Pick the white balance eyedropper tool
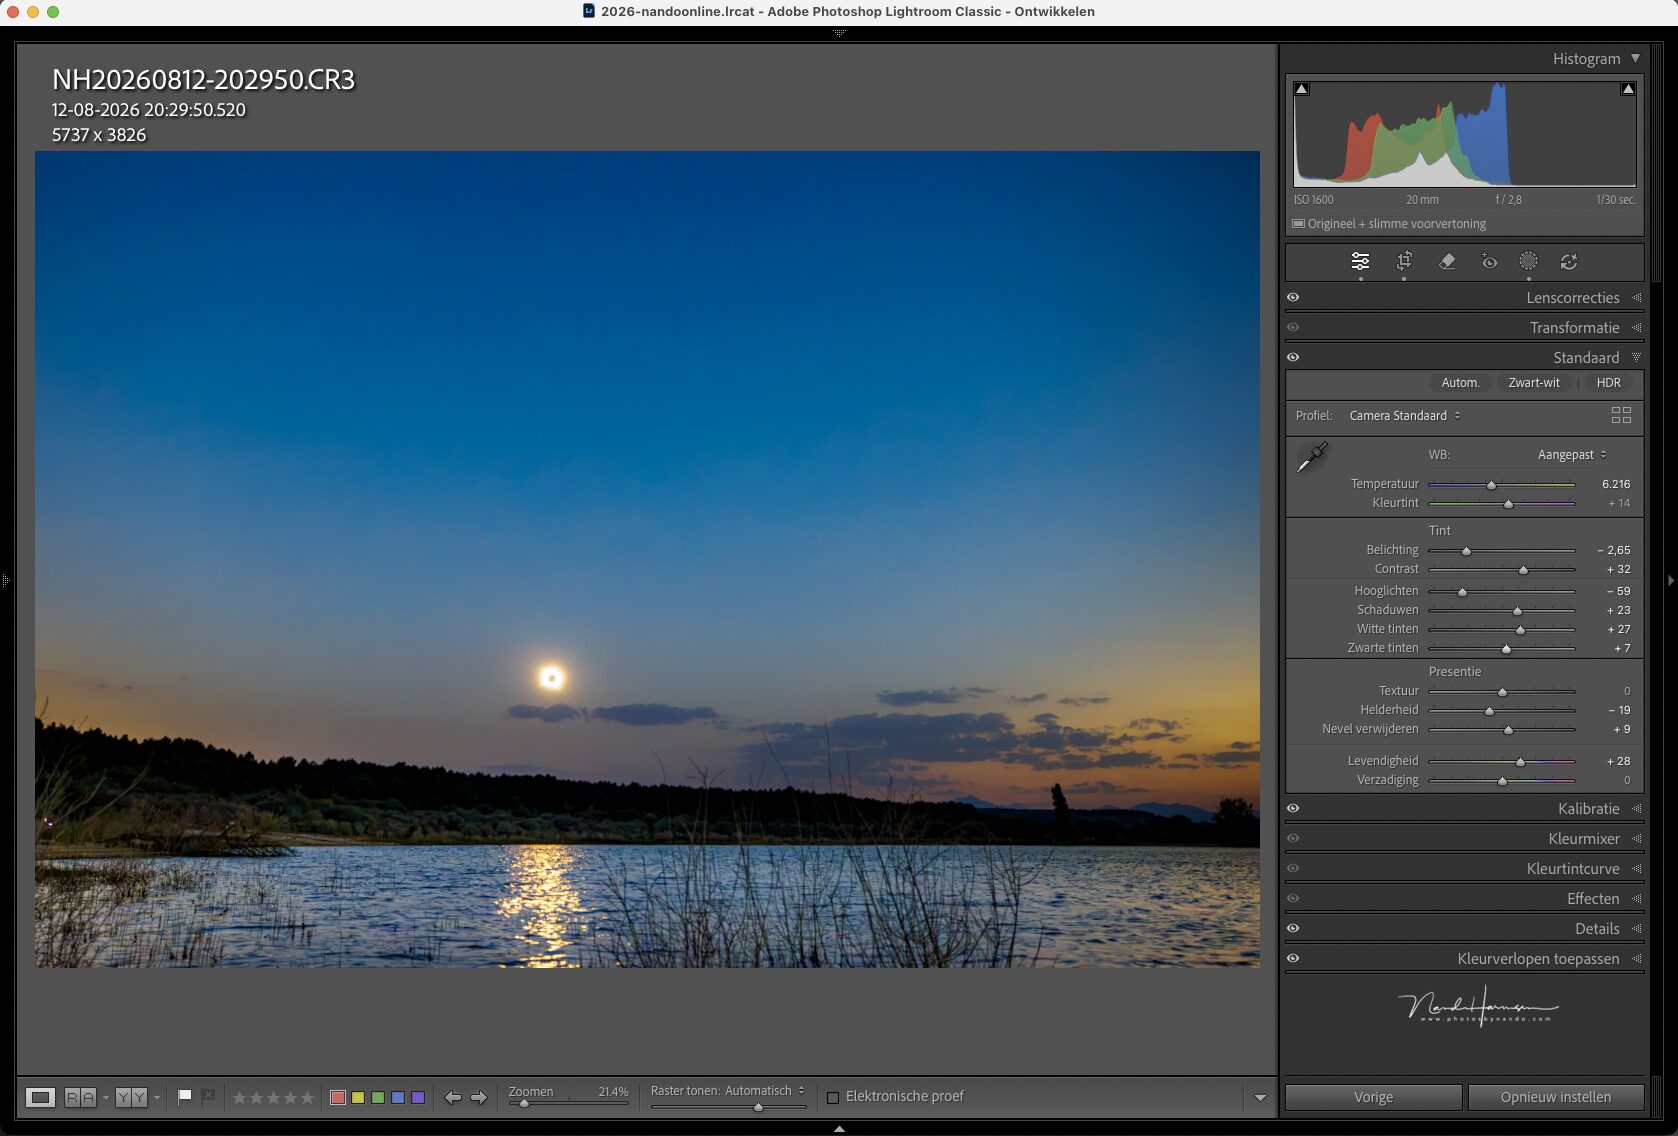This screenshot has width=1678, height=1136. click(1312, 457)
